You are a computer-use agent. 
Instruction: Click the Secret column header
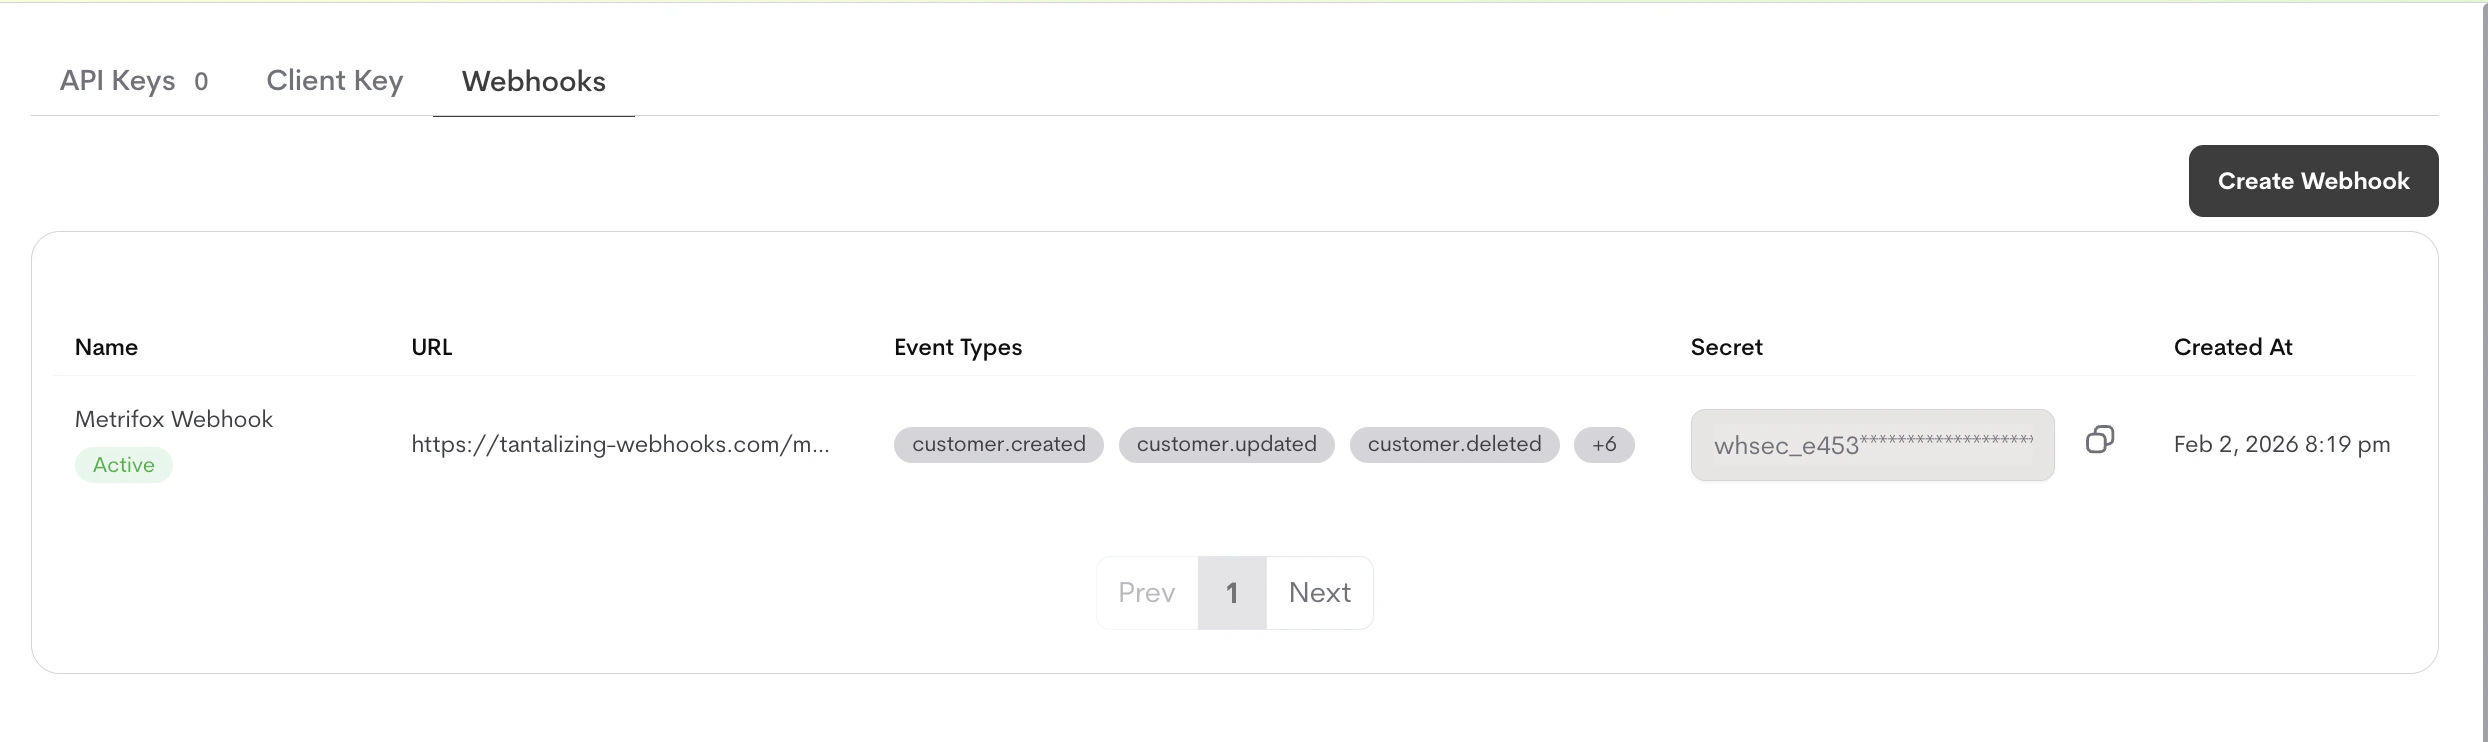(1726, 347)
